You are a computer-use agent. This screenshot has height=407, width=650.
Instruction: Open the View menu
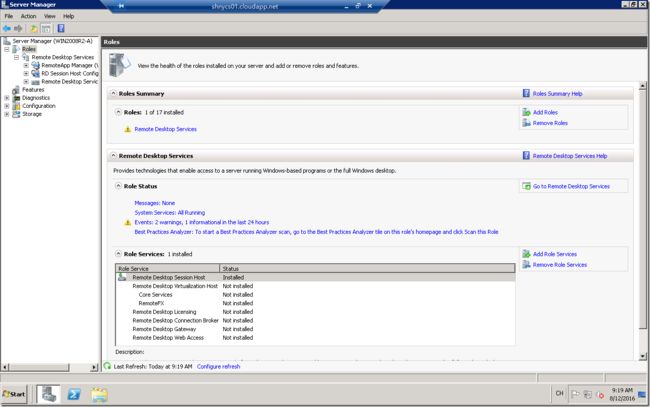(50, 16)
